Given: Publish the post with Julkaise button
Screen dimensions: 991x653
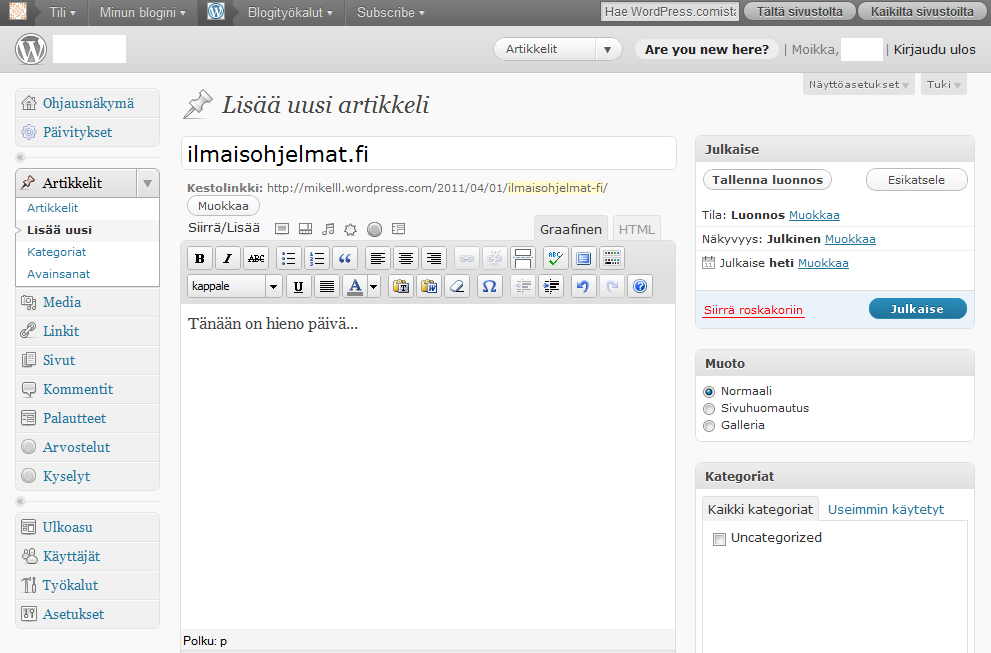Looking at the screenshot, I should (918, 309).
